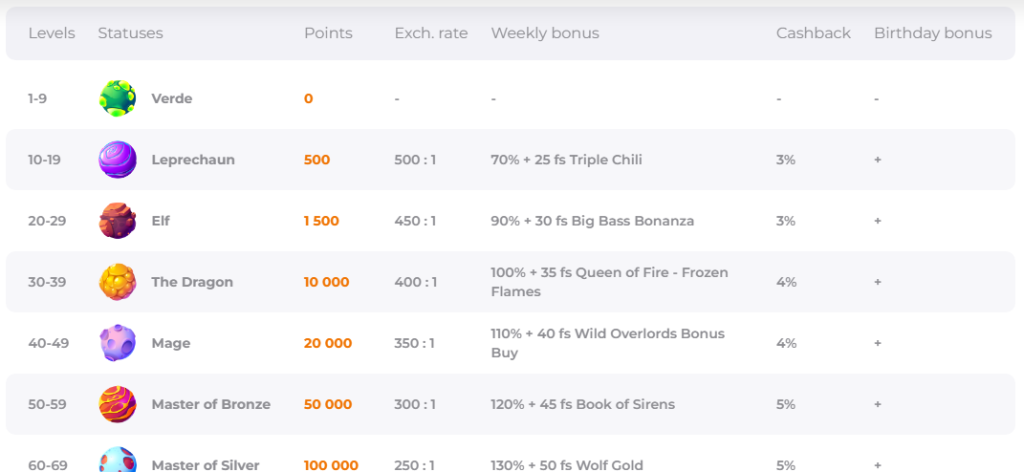Click the green Verde status icon
The height and width of the screenshot is (472, 1024).
pos(118,98)
